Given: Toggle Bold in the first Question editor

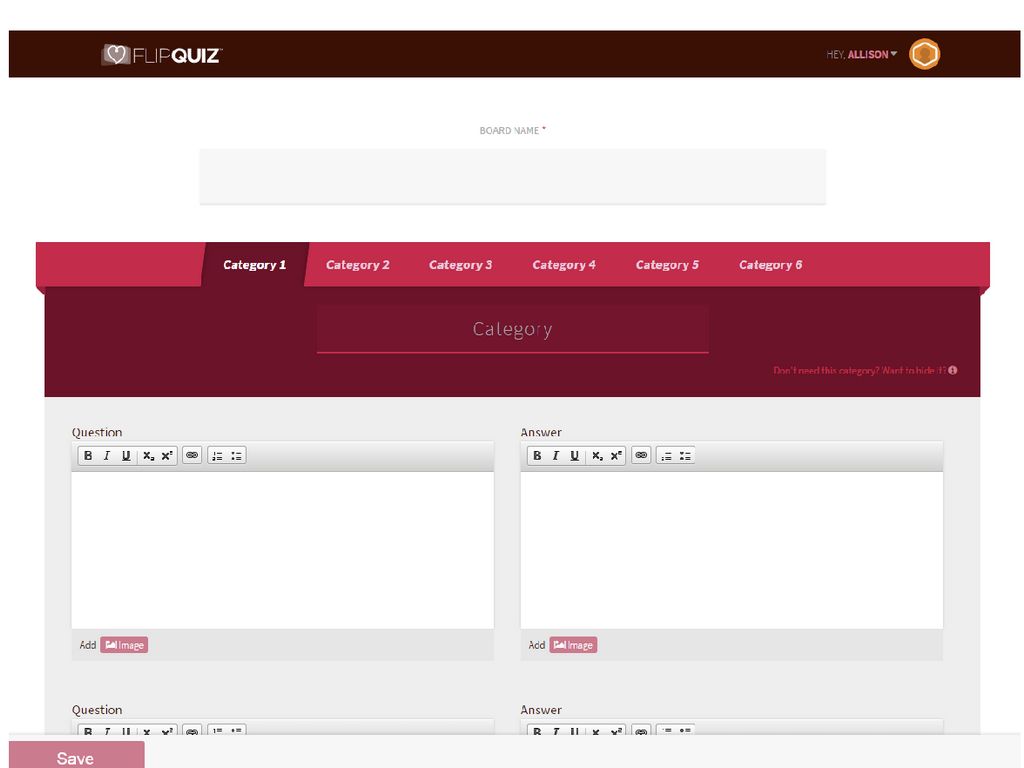Looking at the screenshot, I should point(88,456).
